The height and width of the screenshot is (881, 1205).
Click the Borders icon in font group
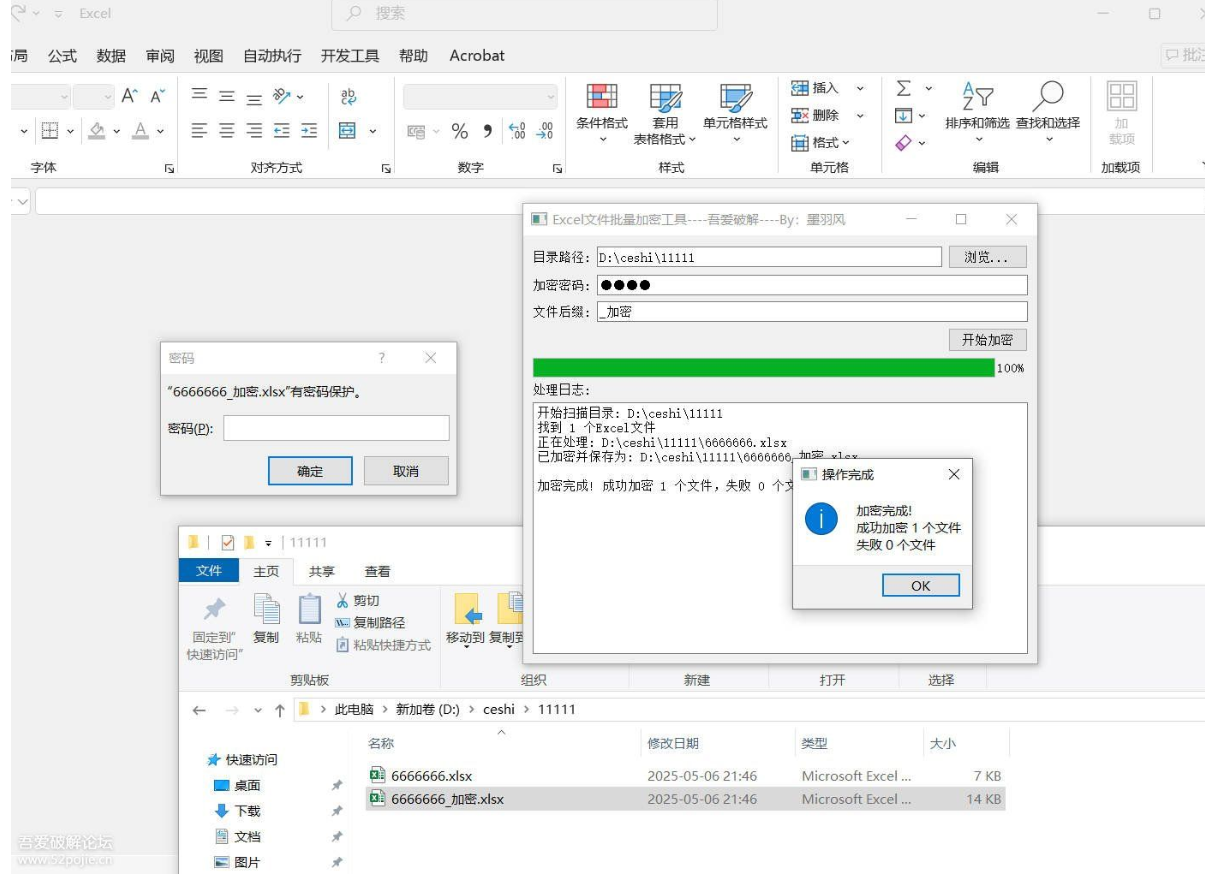[50, 131]
